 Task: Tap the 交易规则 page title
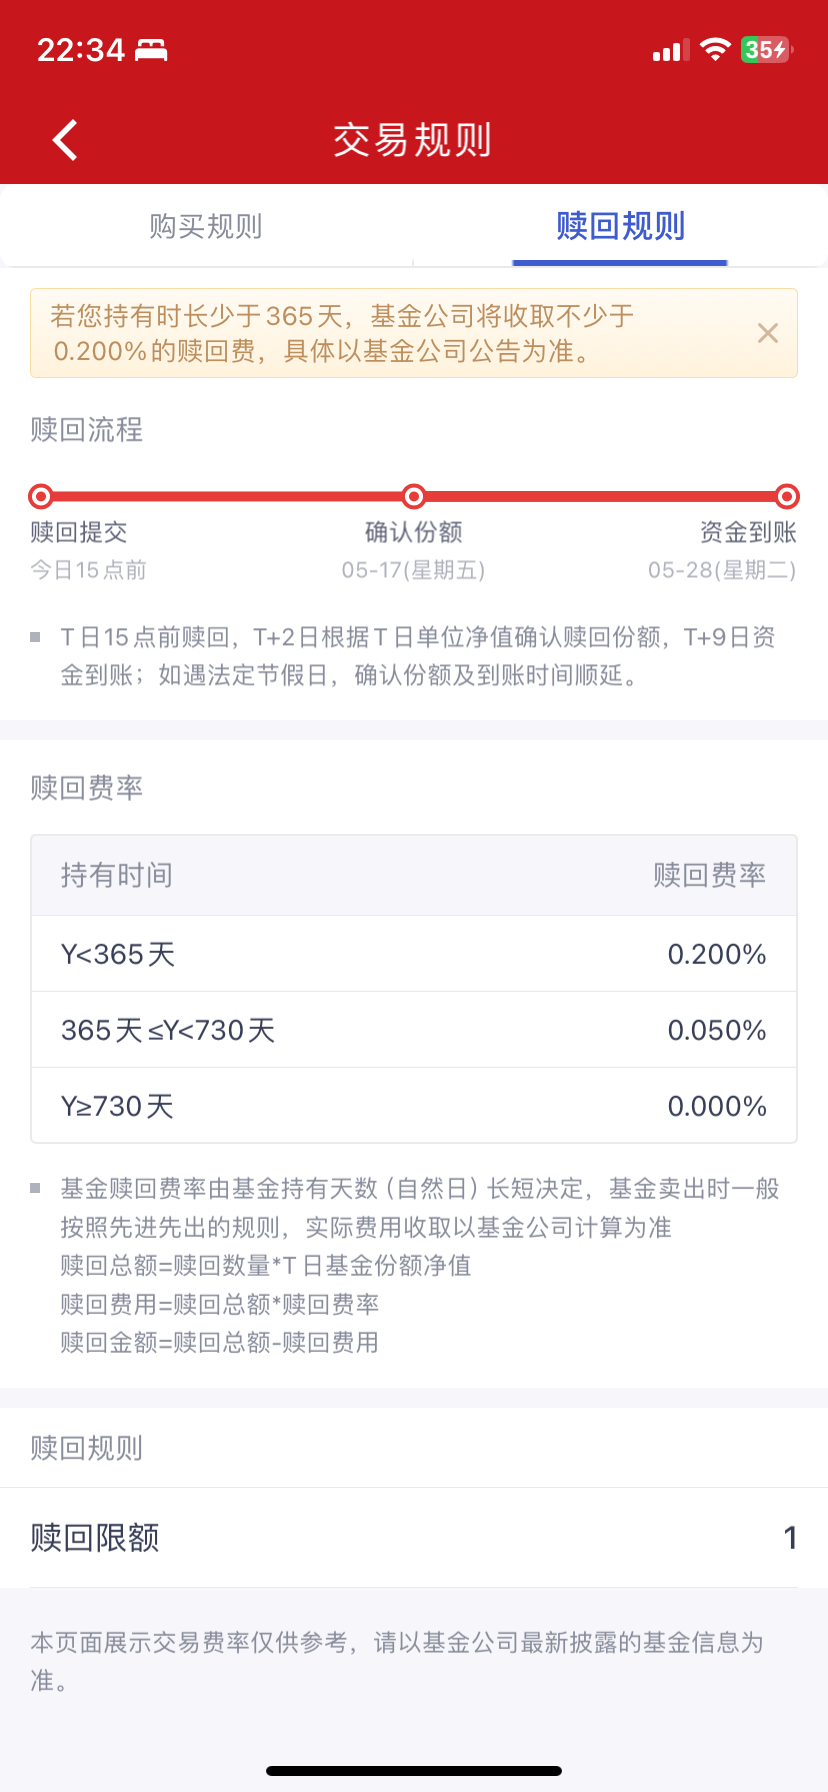click(413, 140)
